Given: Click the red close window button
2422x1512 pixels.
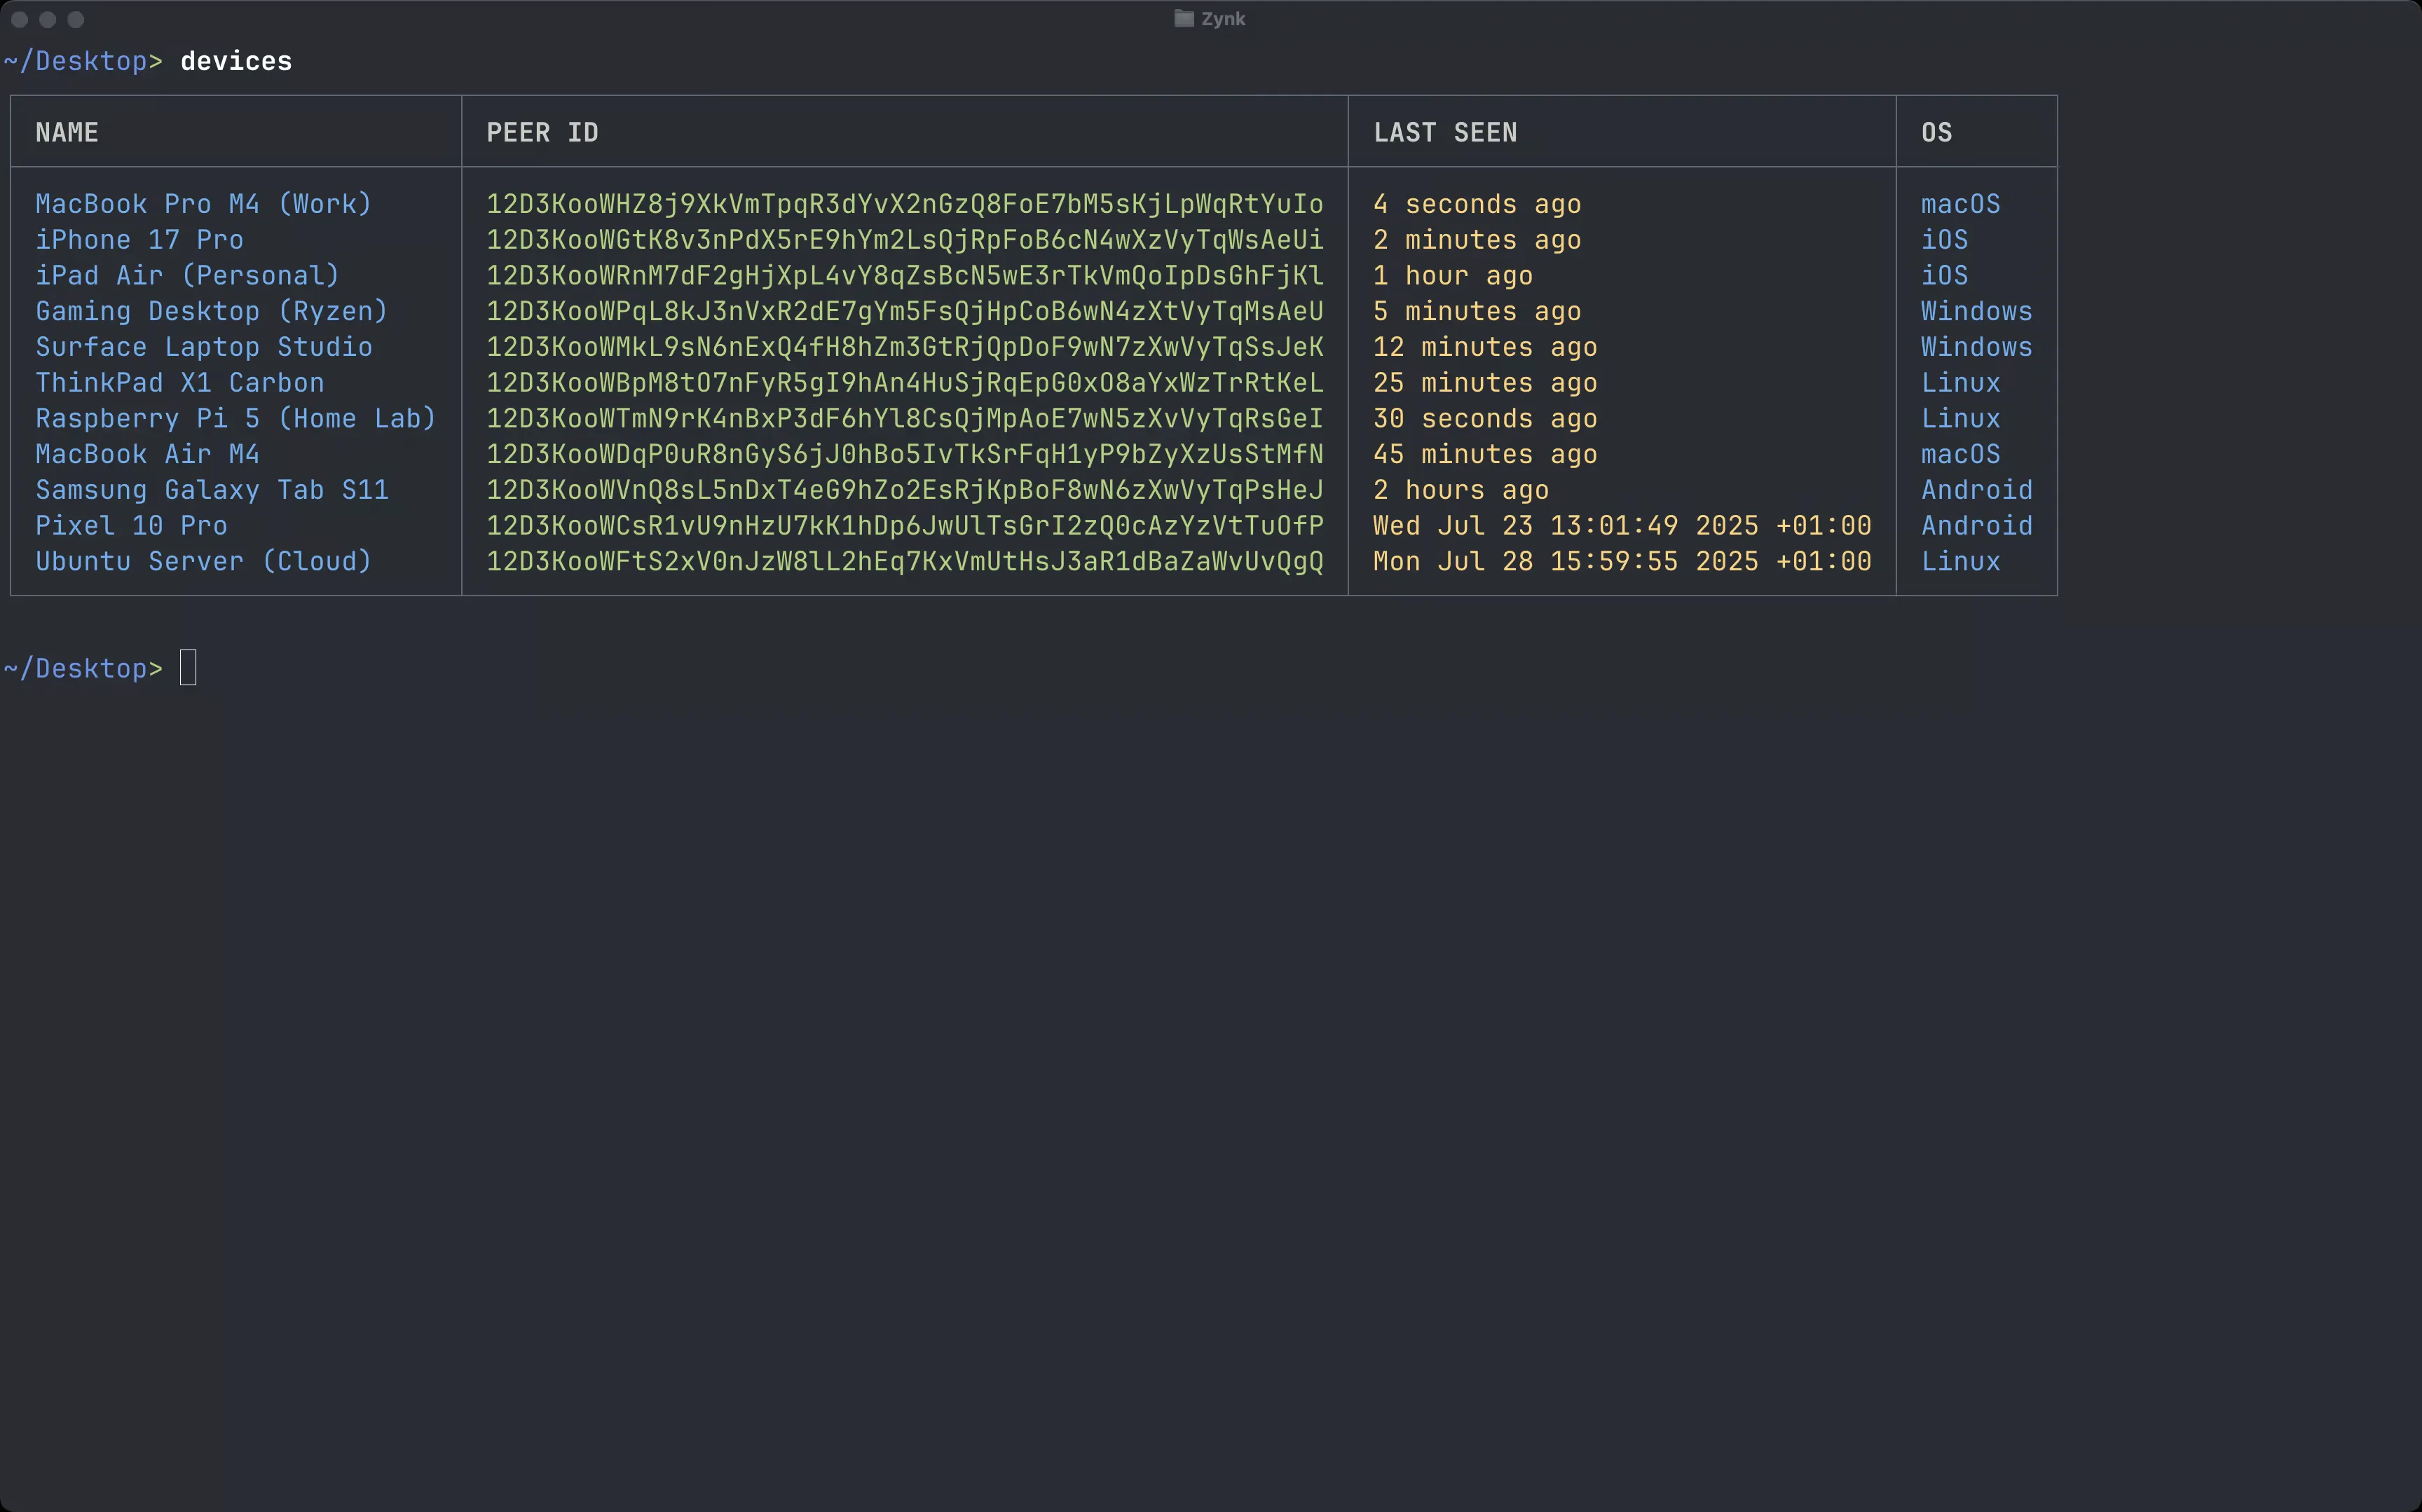Looking at the screenshot, I should [19, 20].
